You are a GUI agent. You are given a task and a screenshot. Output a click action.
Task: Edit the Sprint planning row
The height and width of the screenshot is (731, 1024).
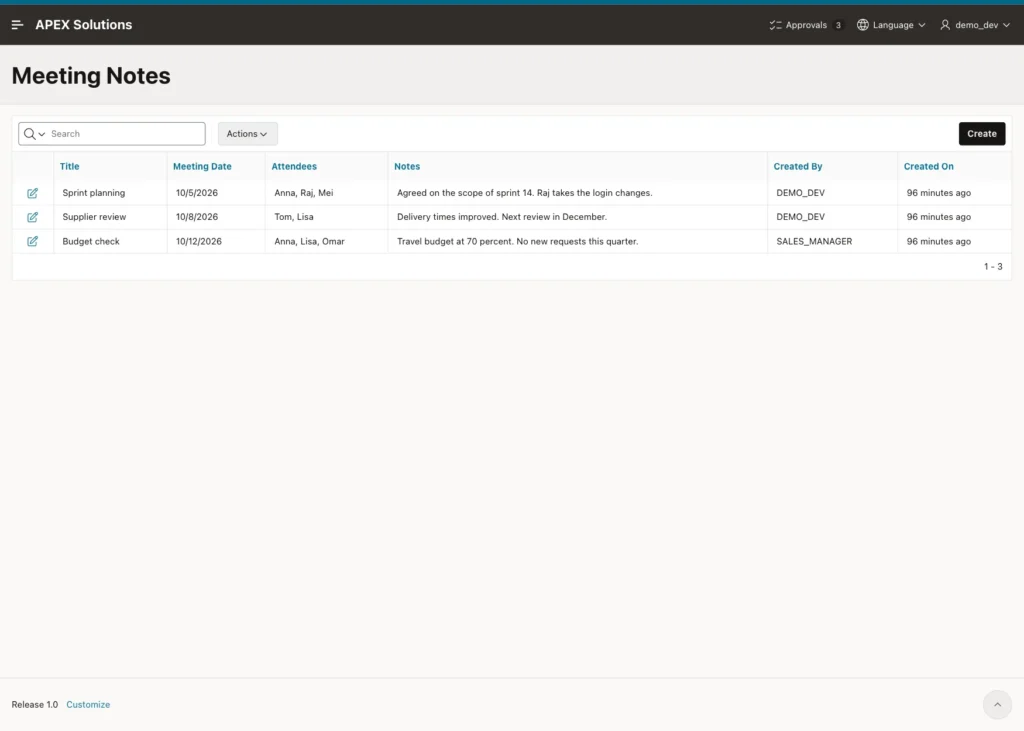click(x=32, y=193)
